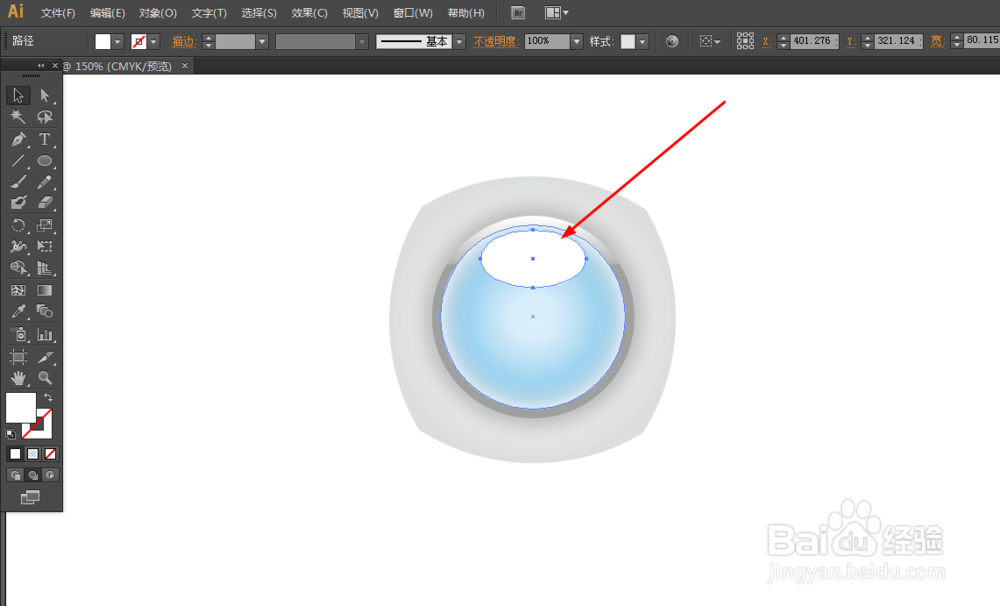Select the Ellipse tool
Screen dimensions: 1000x606
point(44,161)
